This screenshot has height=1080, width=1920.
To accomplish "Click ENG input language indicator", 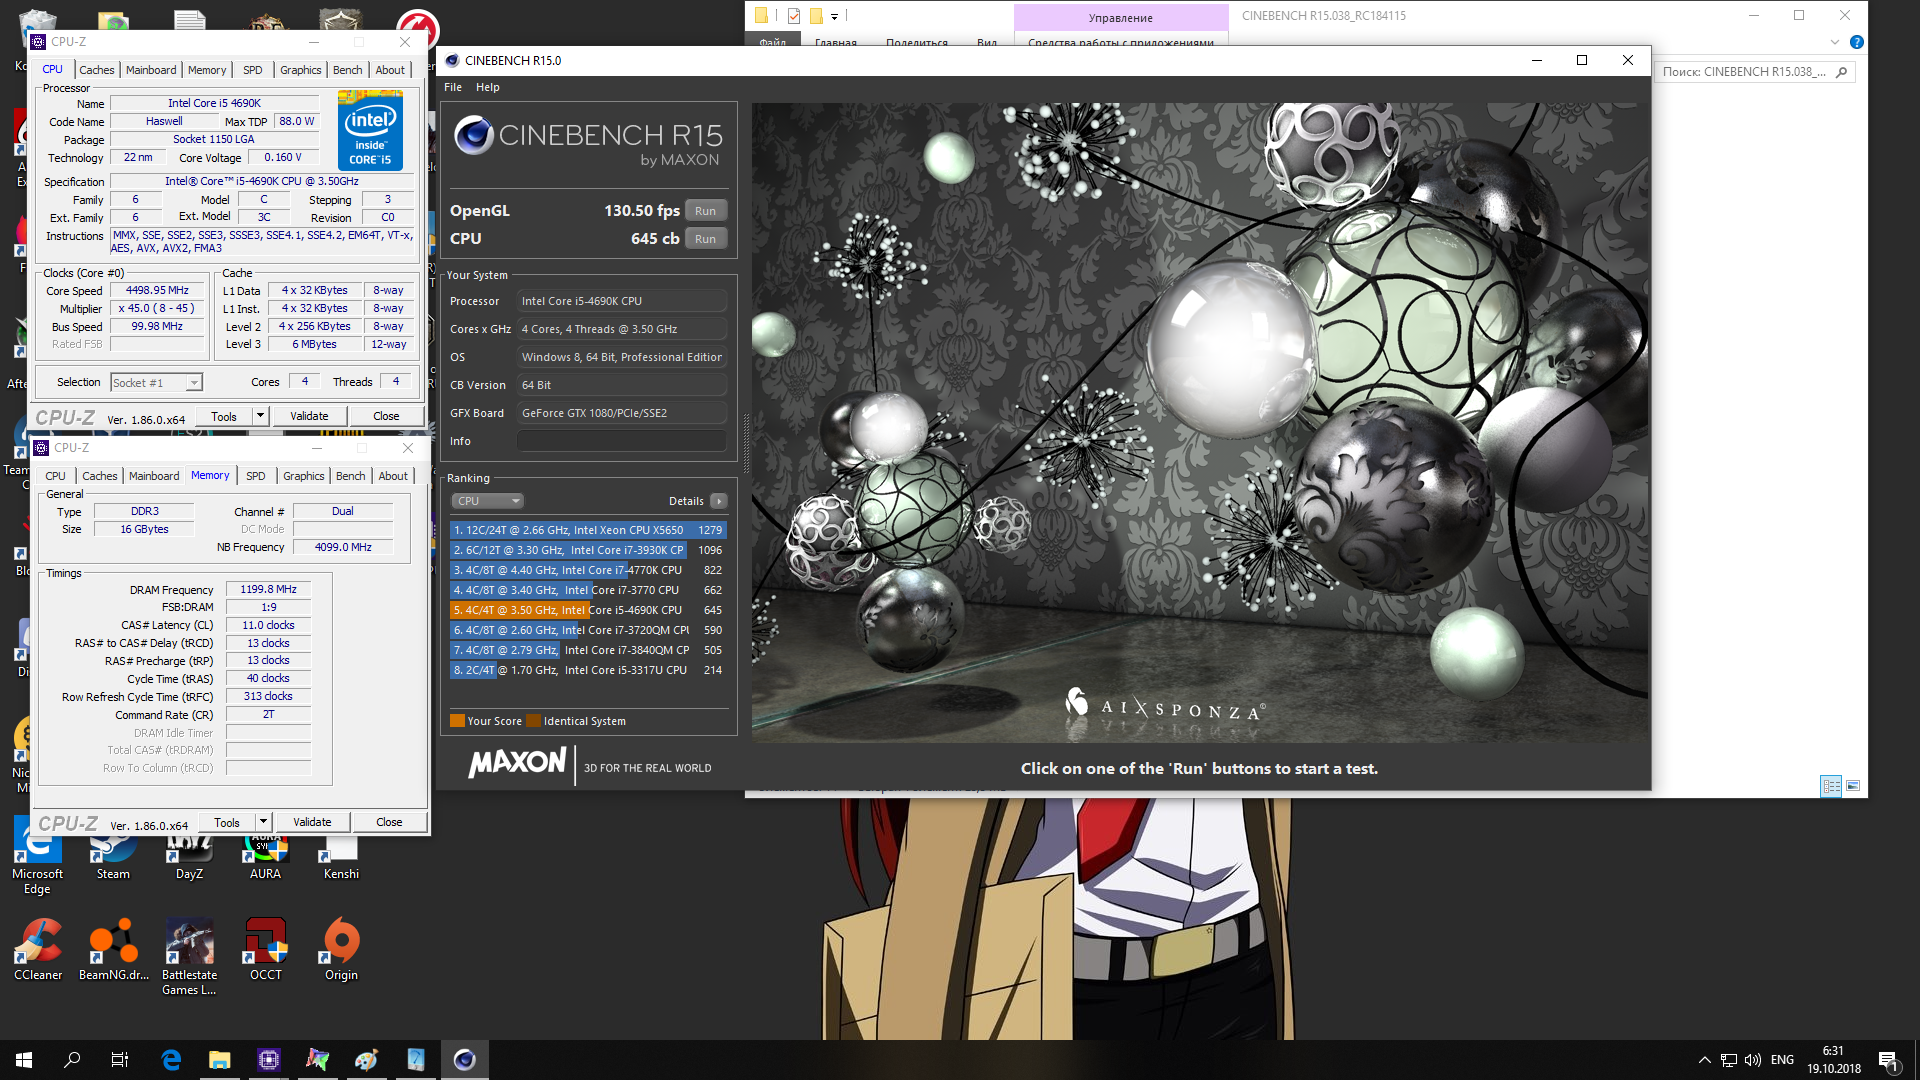I will (1782, 1060).
